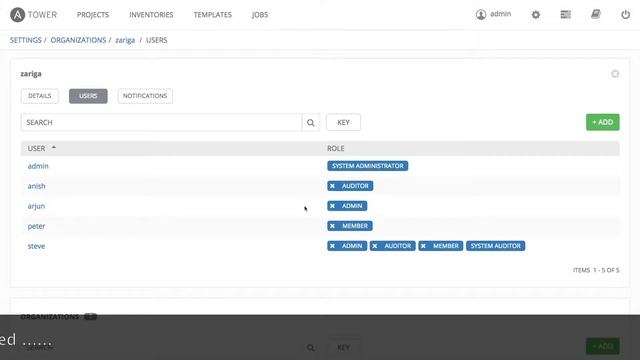Click the power logout icon

[625, 15]
